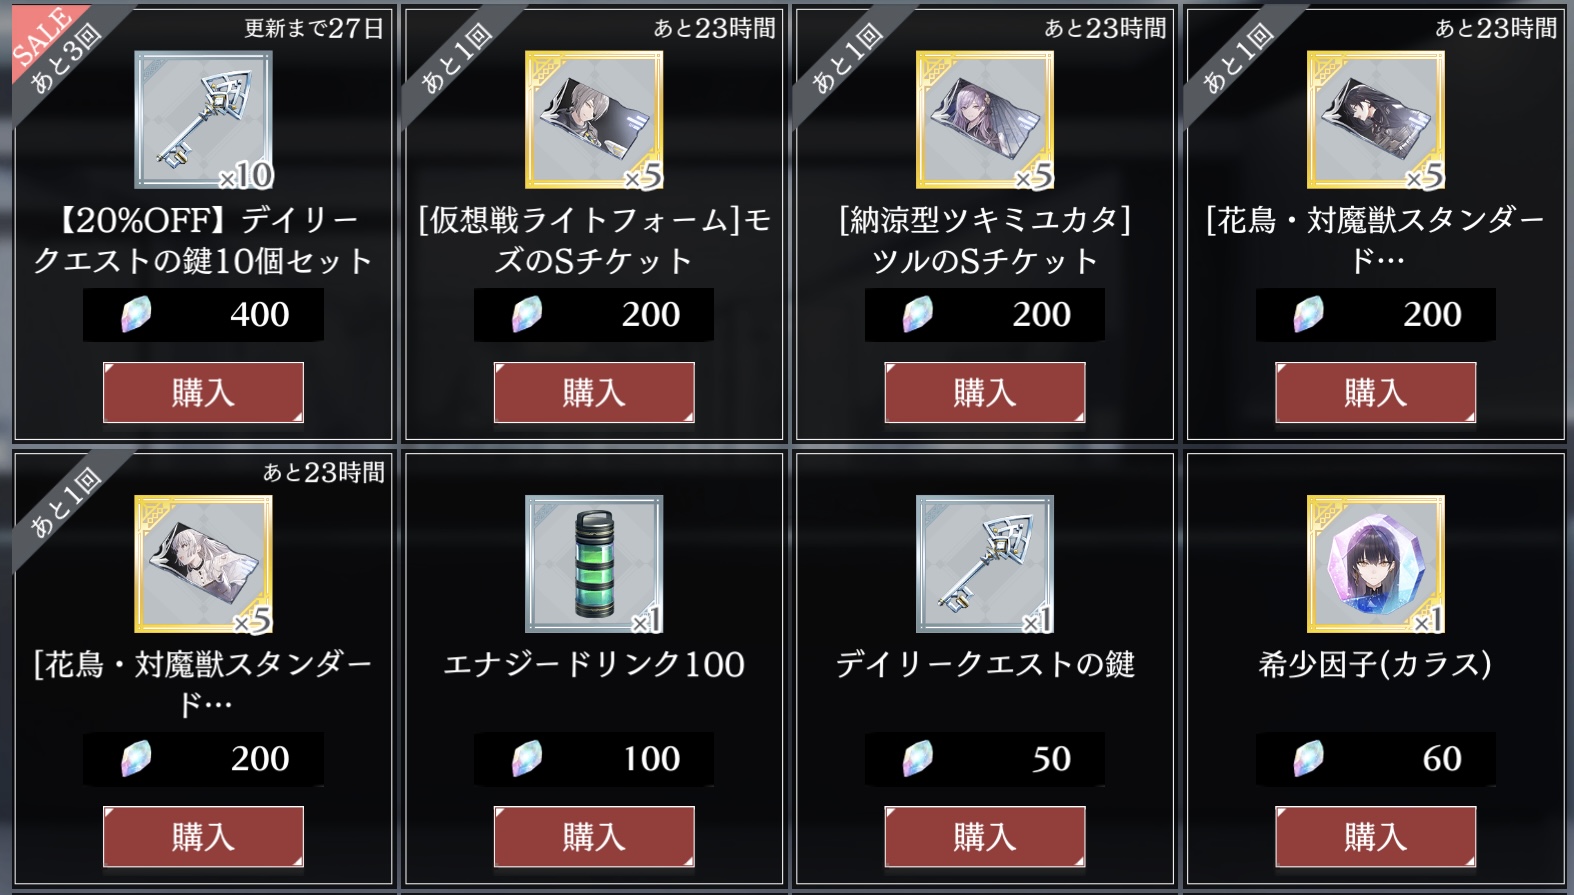Click the エナジードリンク100 item name
This screenshot has width=1574, height=895.
(x=594, y=664)
